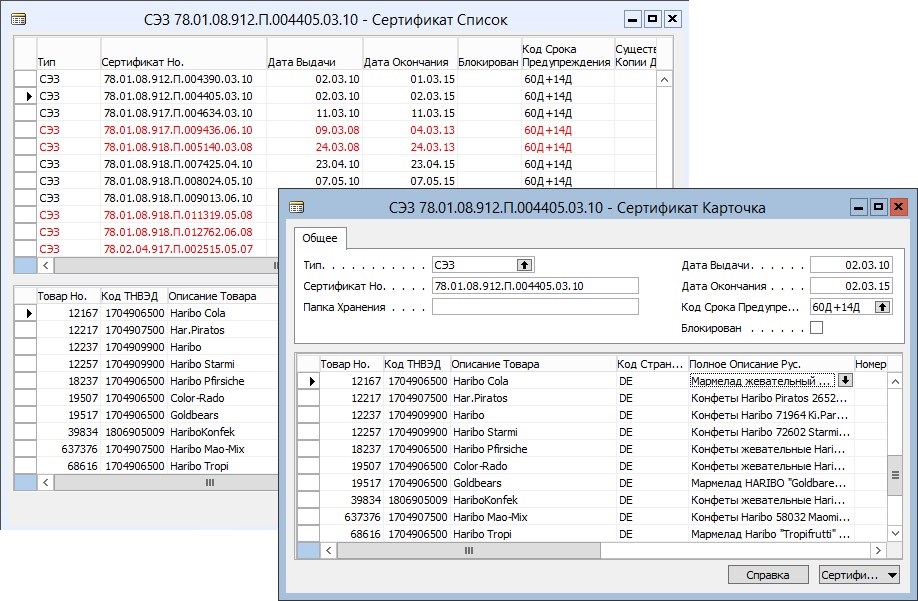This screenshot has height=601, width=918.
Task: Minimize the Сертификат Список window
Action: click(x=632, y=19)
